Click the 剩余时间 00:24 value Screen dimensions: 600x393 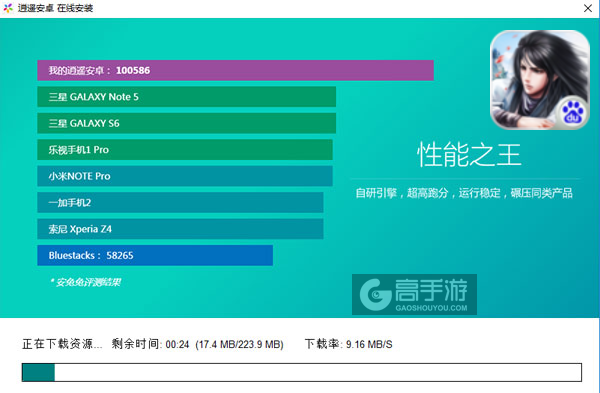pyautogui.click(x=150, y=344)
